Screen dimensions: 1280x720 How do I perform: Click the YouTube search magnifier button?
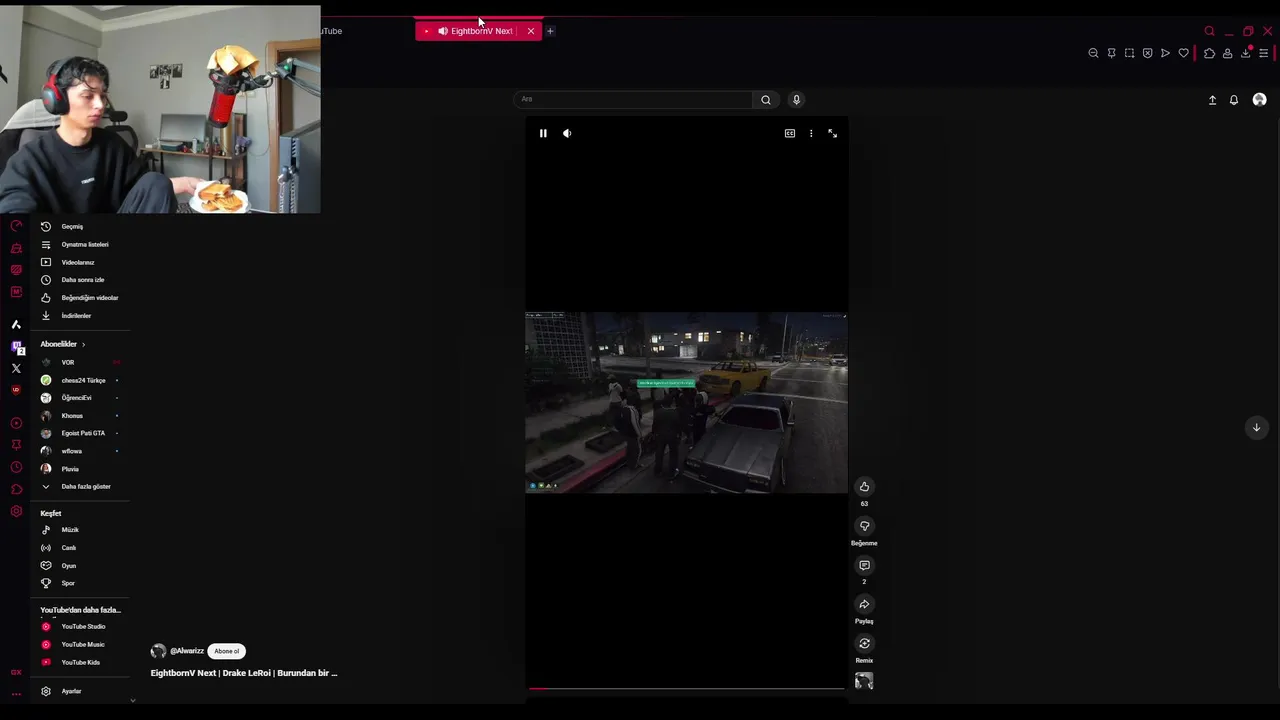tap(766, 99)
